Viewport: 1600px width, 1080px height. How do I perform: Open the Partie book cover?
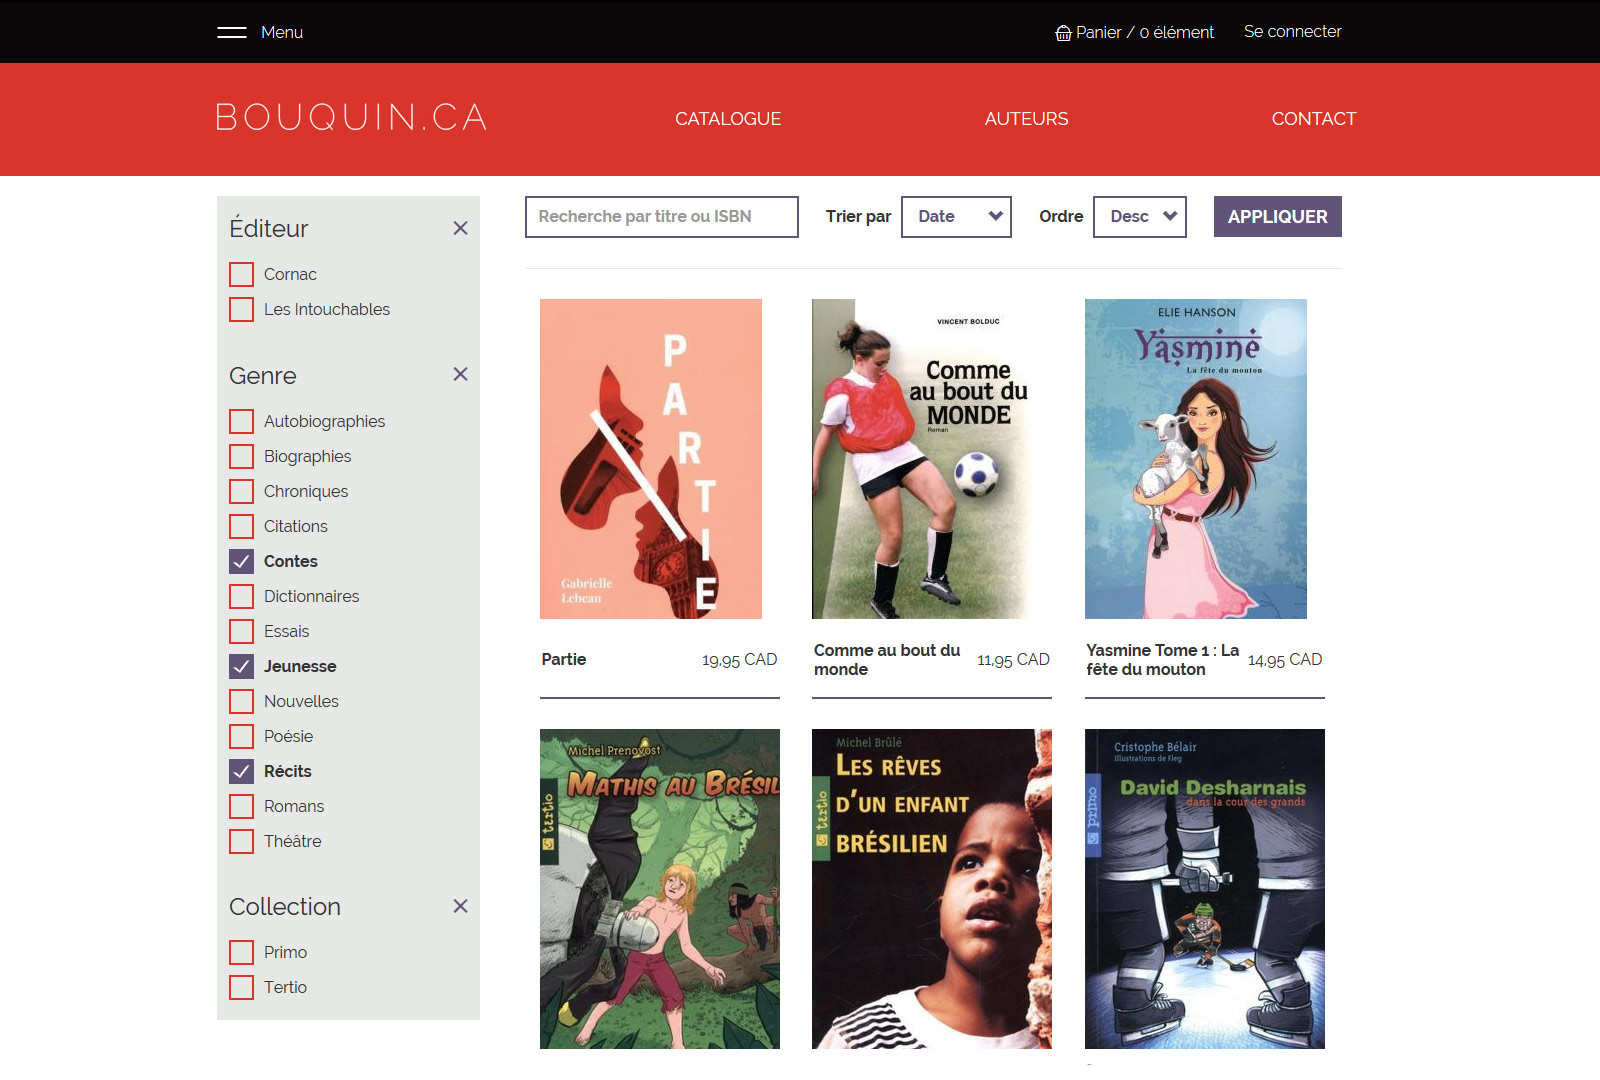651,459
